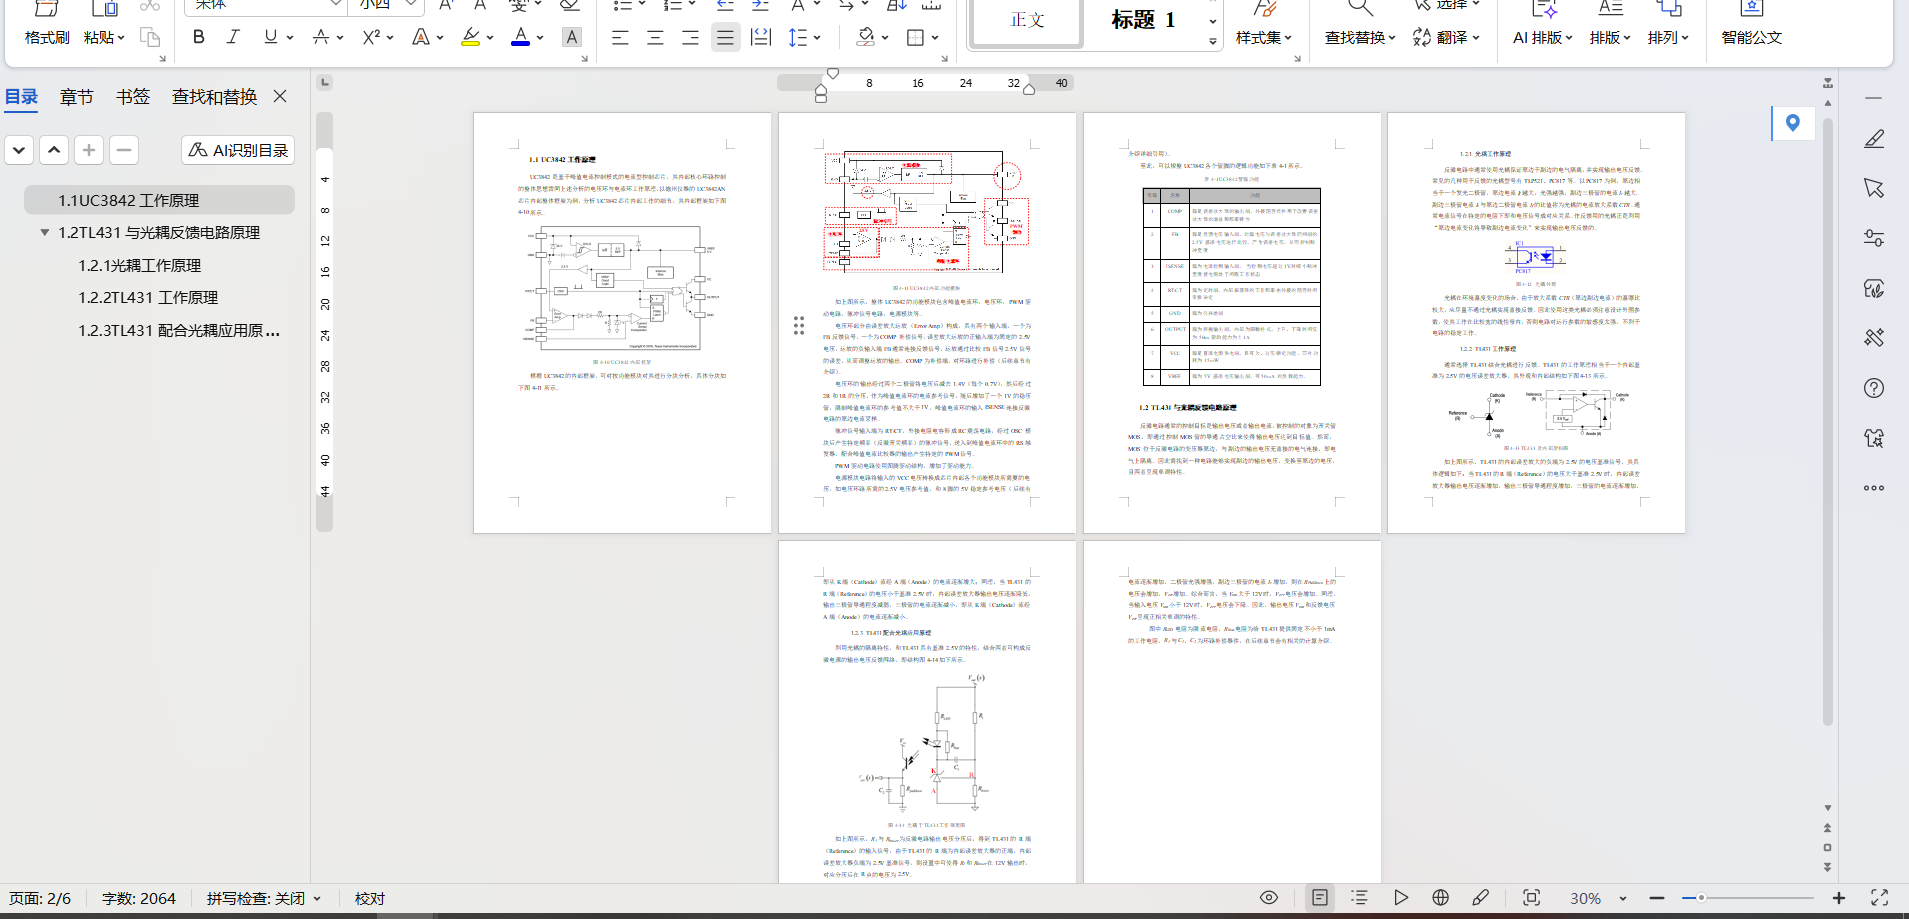Screen dimensions: 1909x919
Task: Open the zoom percentage dropdown
Action: tap(1623, 899)
